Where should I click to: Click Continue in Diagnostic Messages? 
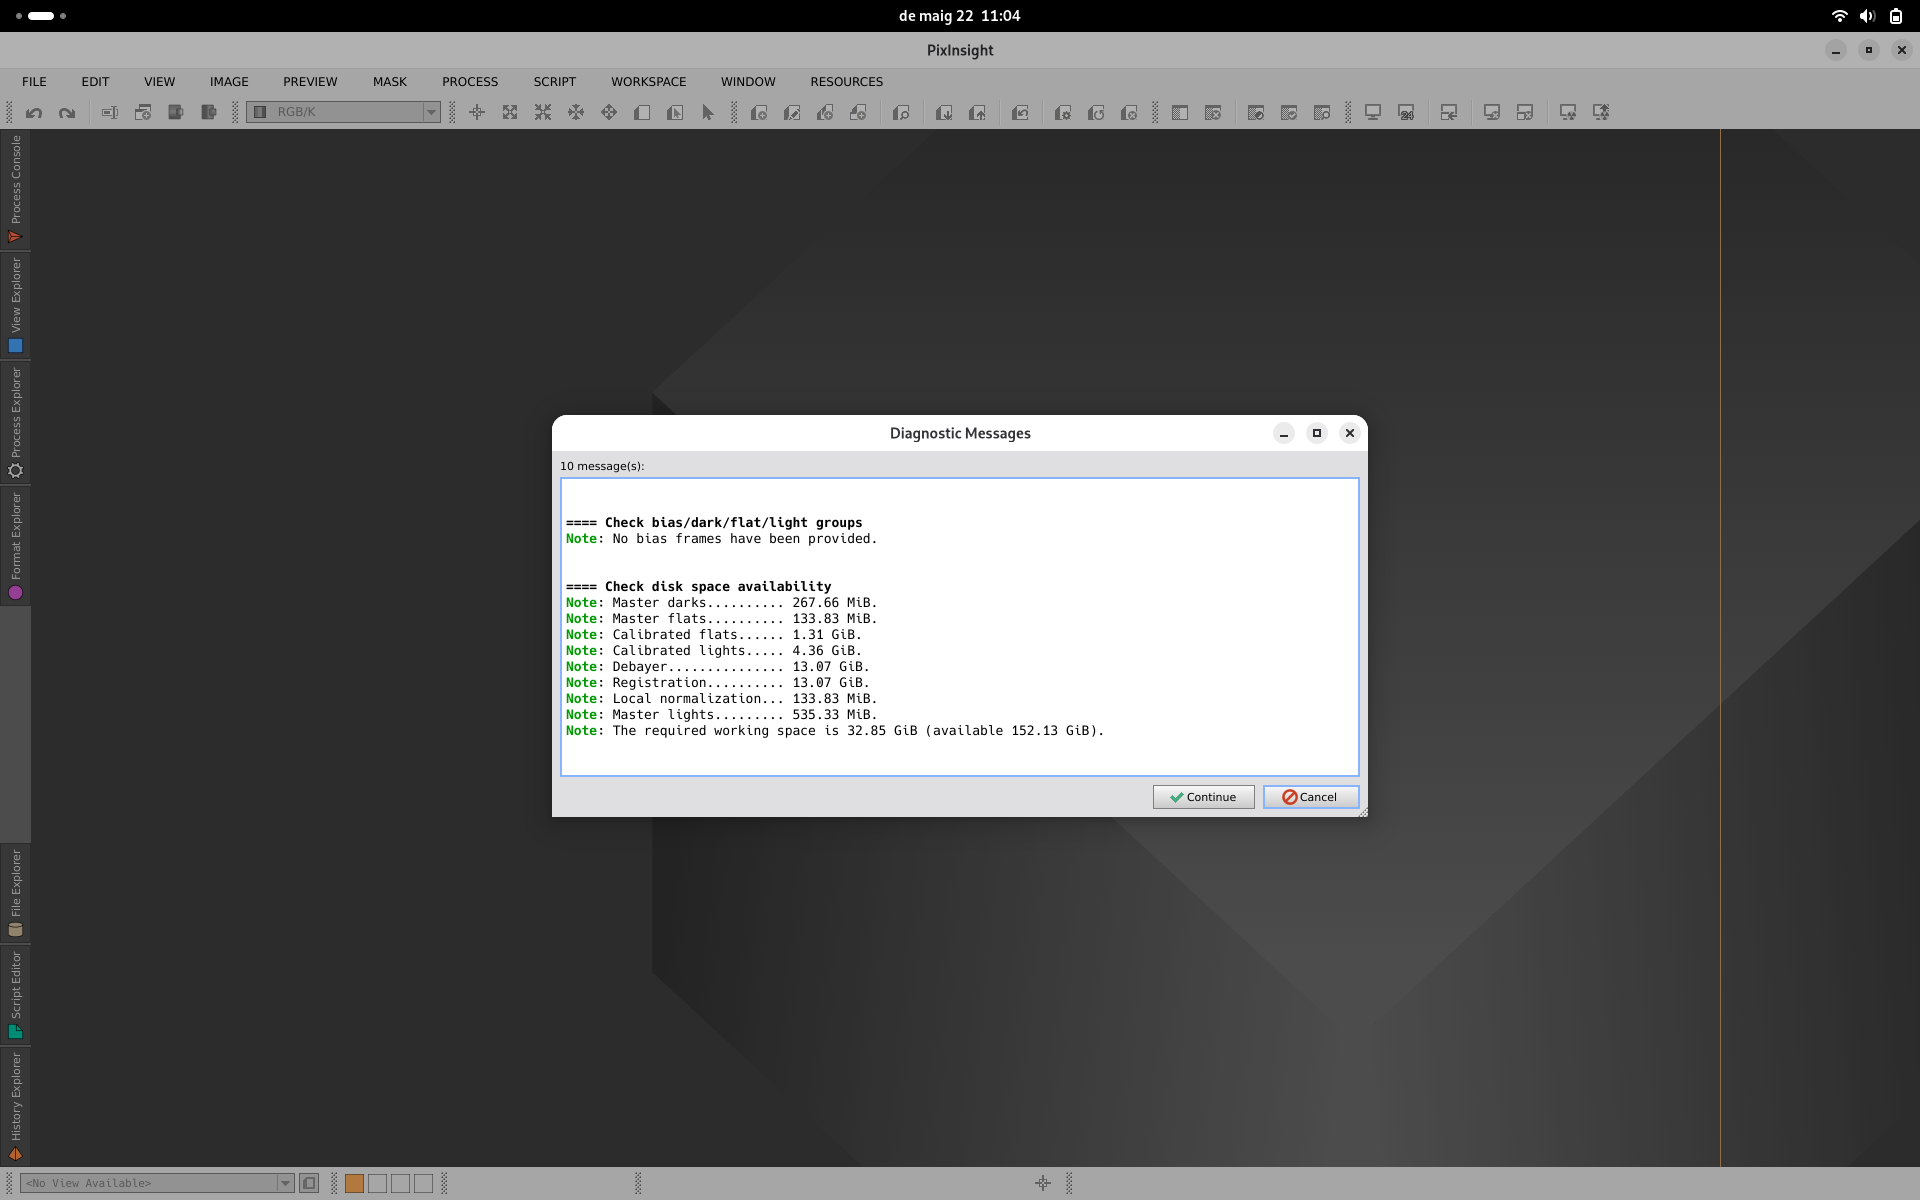pyautogui.click(x=1203, y=797)
